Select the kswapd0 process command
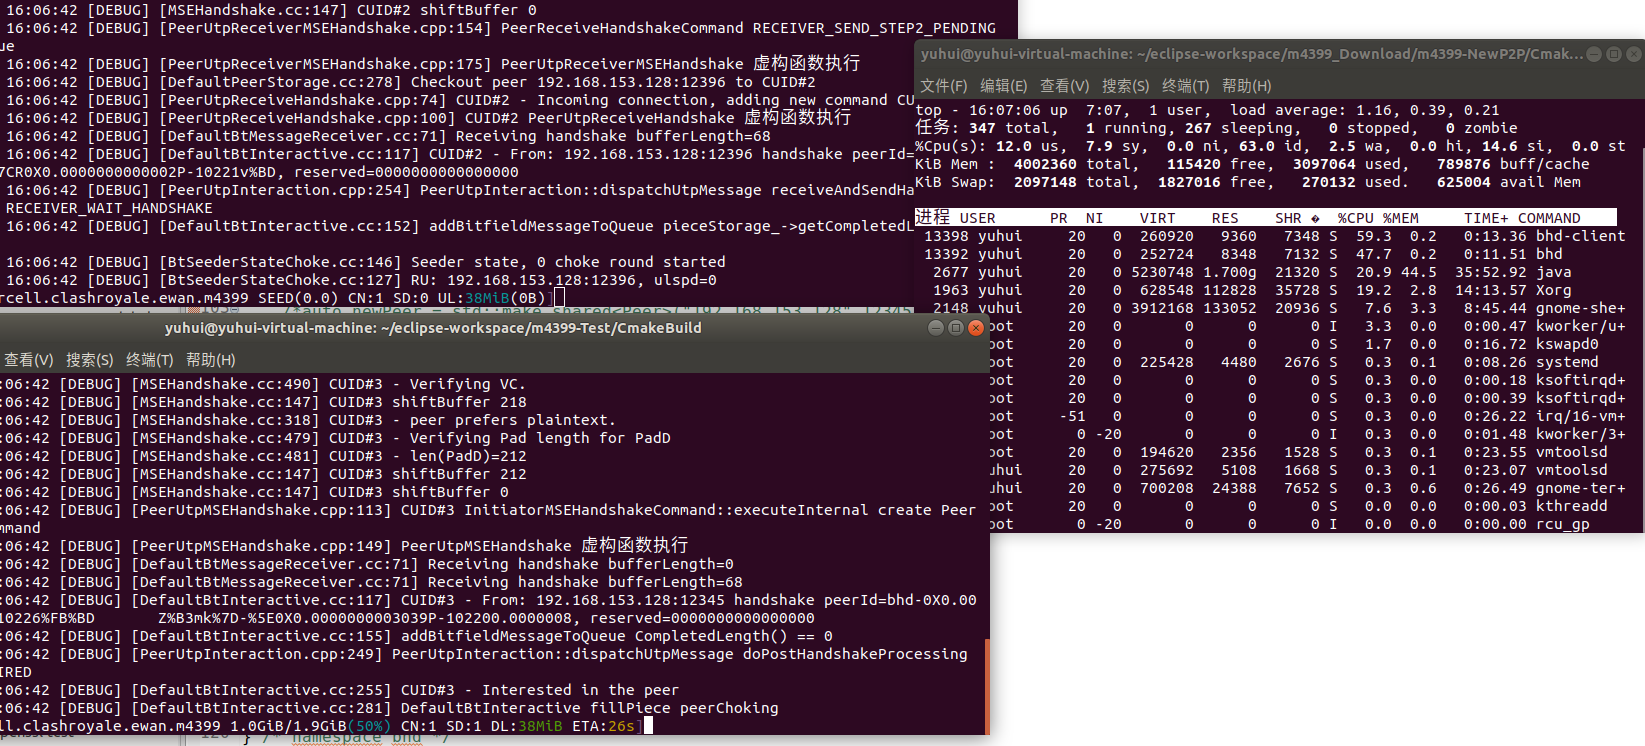Viewport: 1645px width, 746px height. coord(1567,344)
